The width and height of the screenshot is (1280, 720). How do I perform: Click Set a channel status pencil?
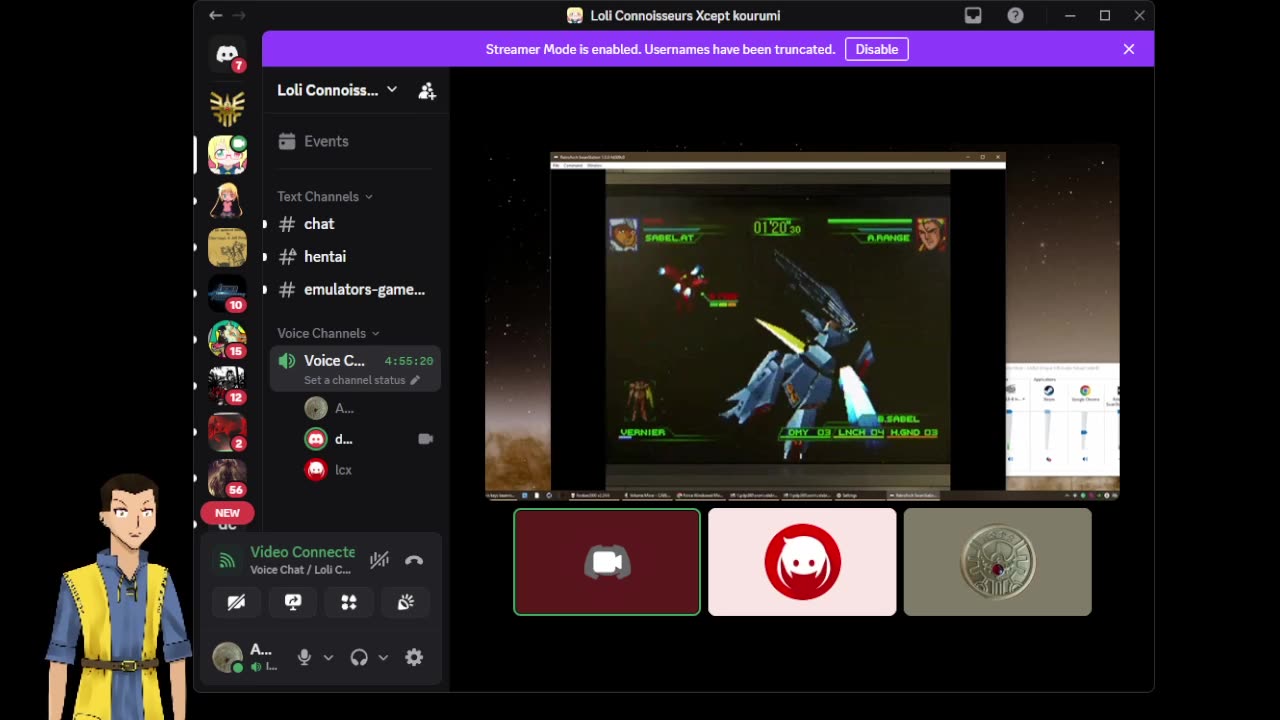(x=414, y=380)
